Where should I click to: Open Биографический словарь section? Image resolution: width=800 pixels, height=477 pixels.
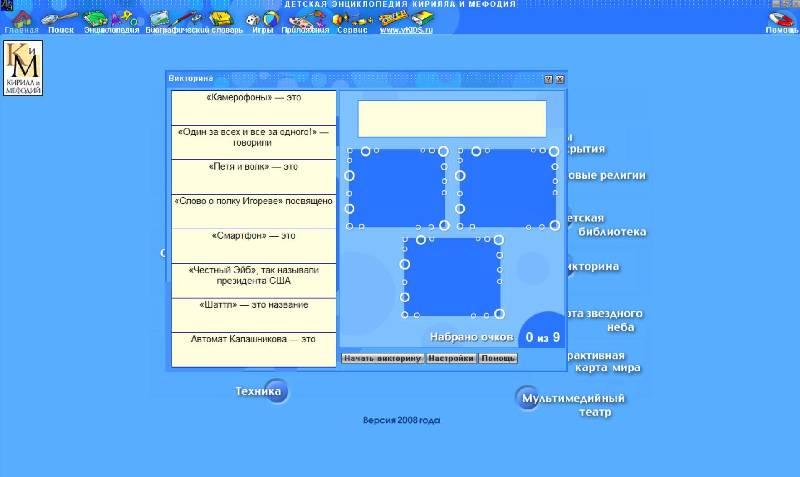[x=194, y=21]
